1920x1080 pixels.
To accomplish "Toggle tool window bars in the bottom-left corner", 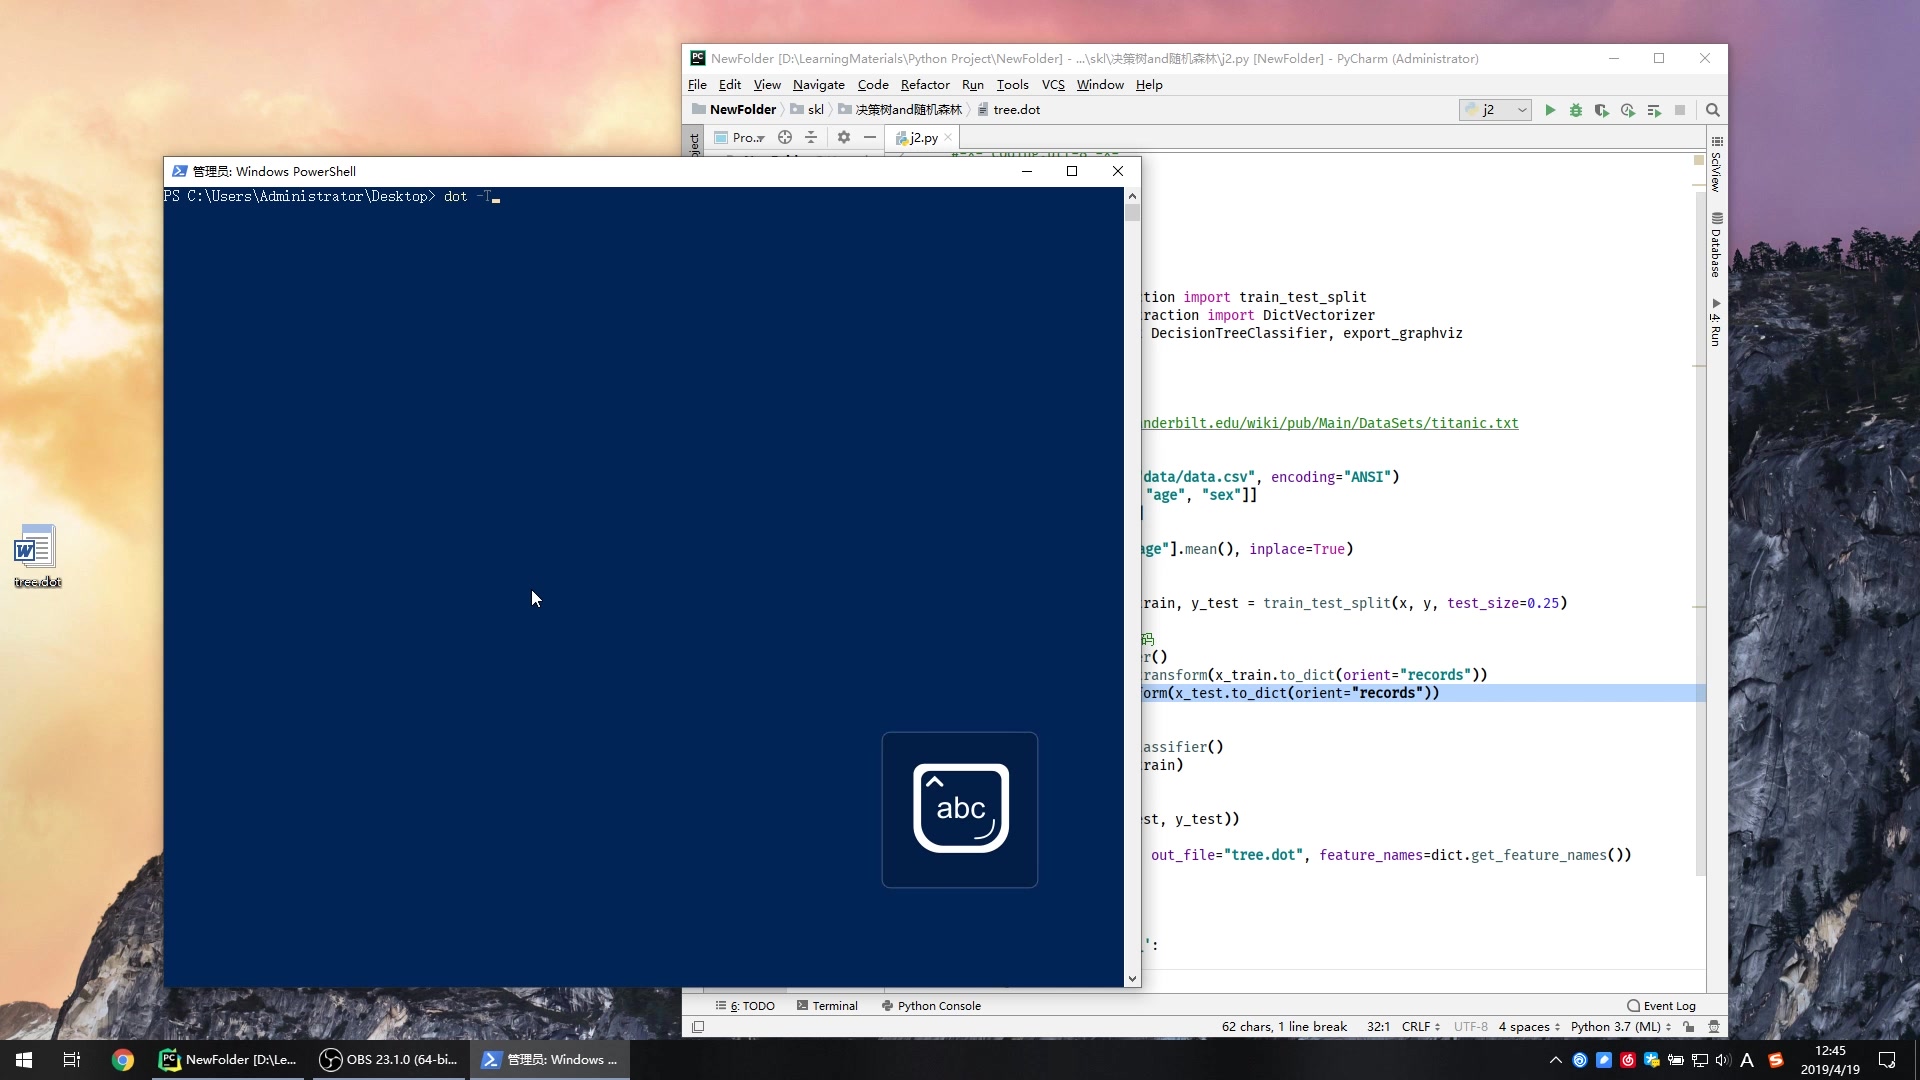I will (x=698, y=1027).
